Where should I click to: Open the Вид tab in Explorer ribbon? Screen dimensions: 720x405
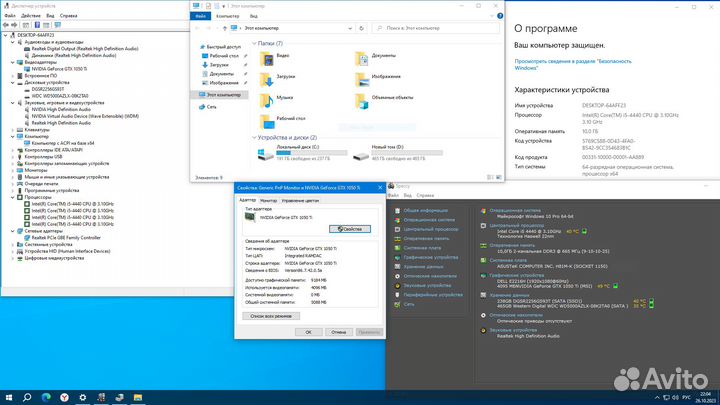coord(253,16)
